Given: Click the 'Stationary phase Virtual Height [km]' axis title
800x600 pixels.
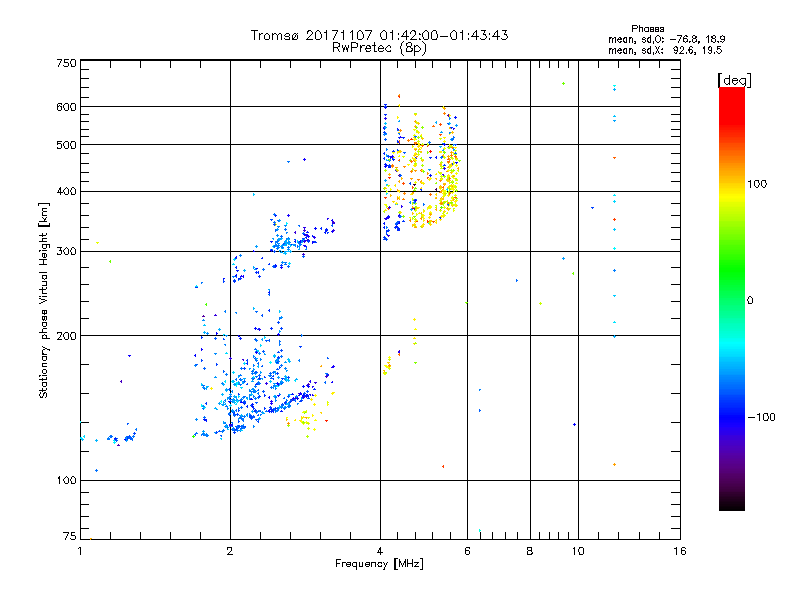Looking at the screenshot, I should [44, 301].
